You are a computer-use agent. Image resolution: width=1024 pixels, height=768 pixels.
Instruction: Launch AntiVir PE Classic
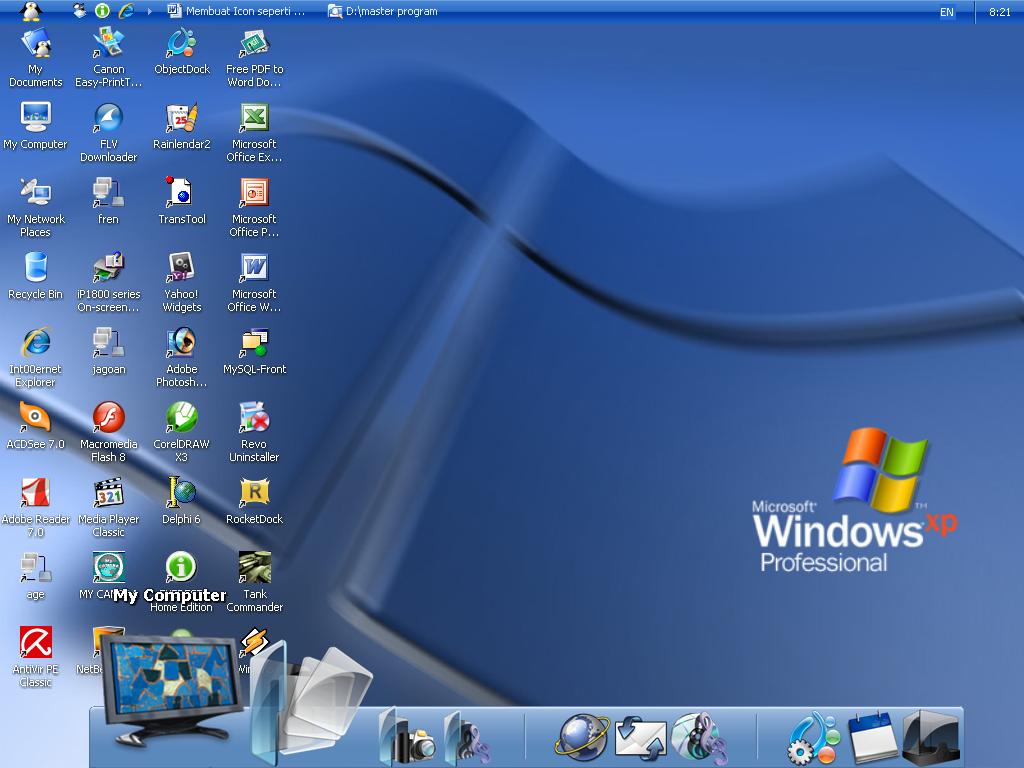click(x=35, y=658)
